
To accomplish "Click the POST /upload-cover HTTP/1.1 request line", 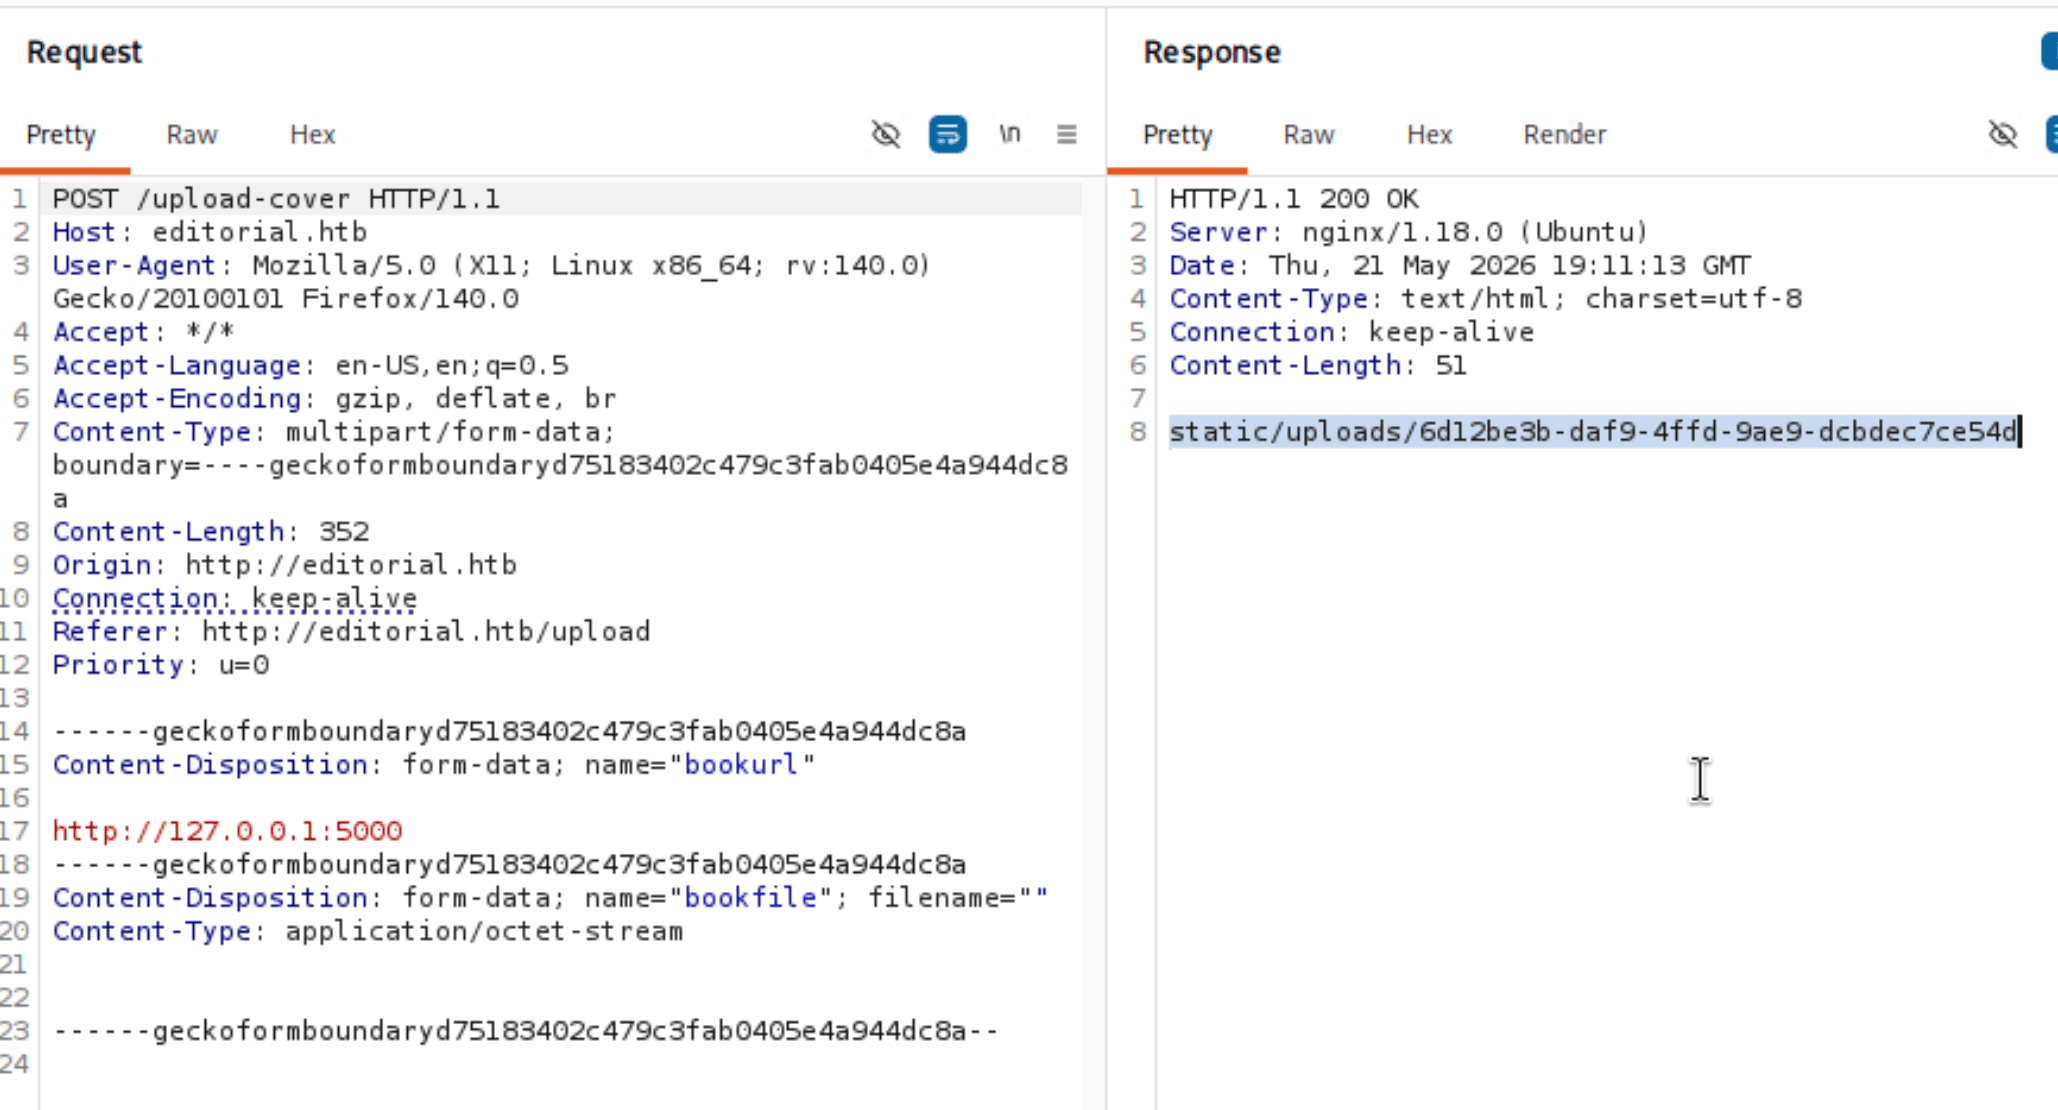I will tap(276, 199).
